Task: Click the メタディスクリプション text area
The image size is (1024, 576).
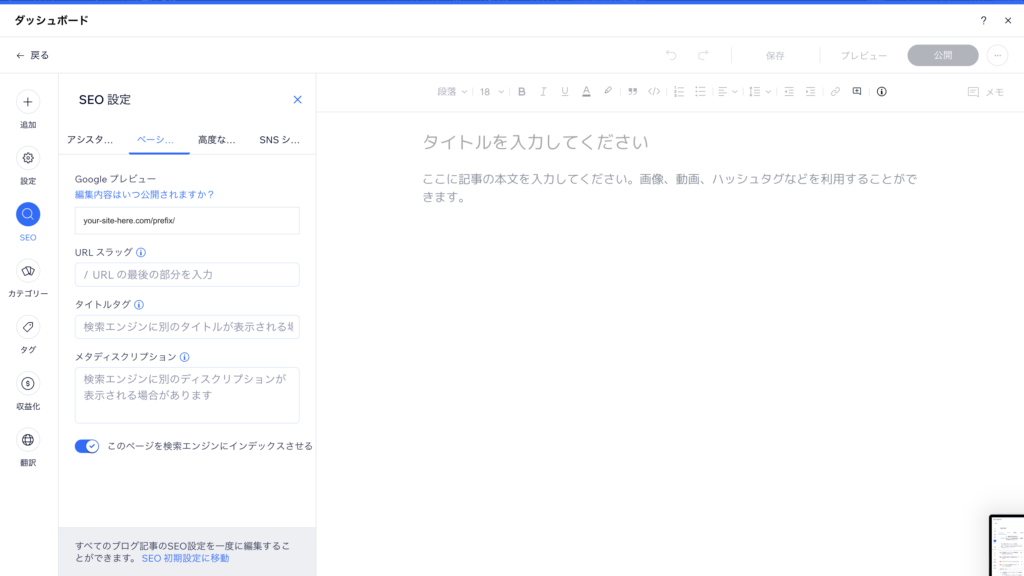Action: [x=187, y=395]
